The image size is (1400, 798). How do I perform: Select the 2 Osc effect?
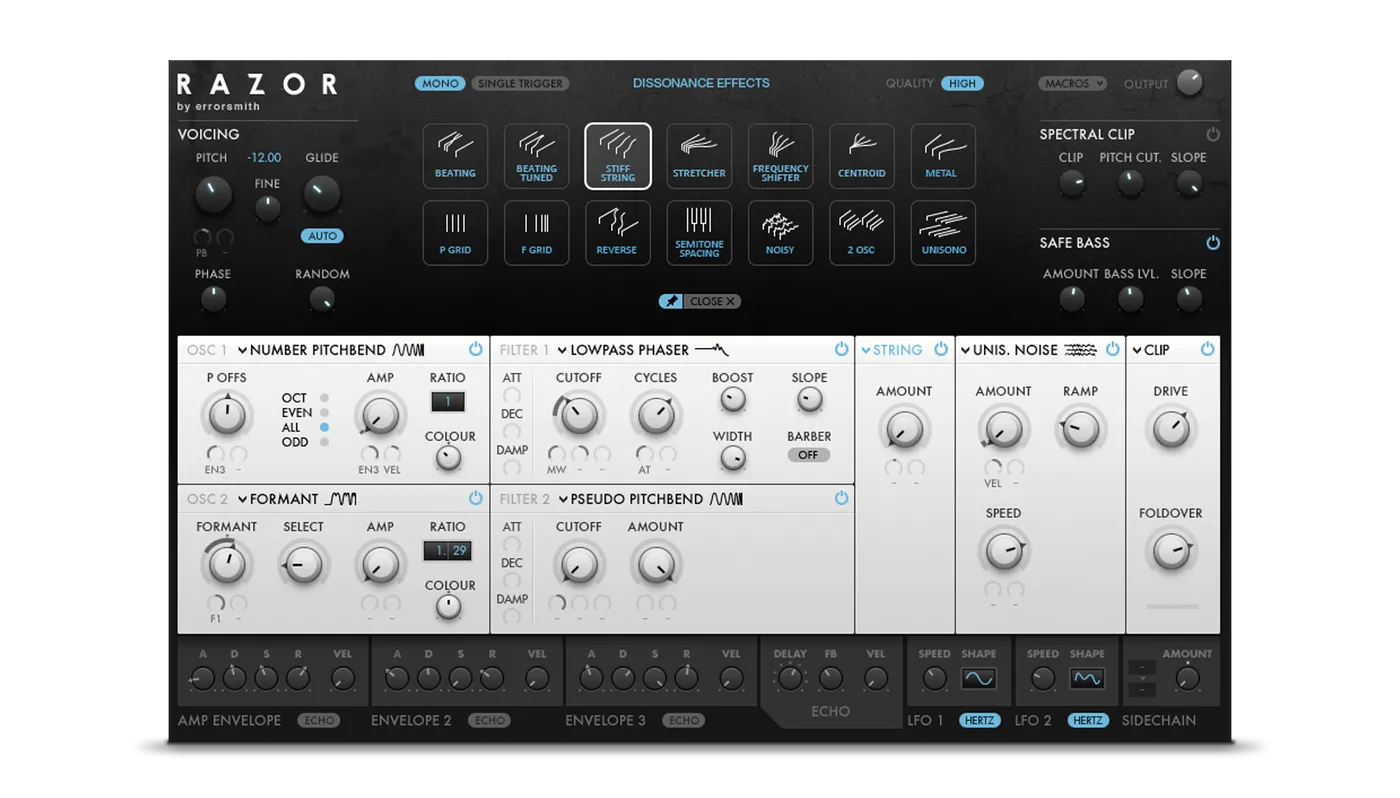tap(862, 233)
